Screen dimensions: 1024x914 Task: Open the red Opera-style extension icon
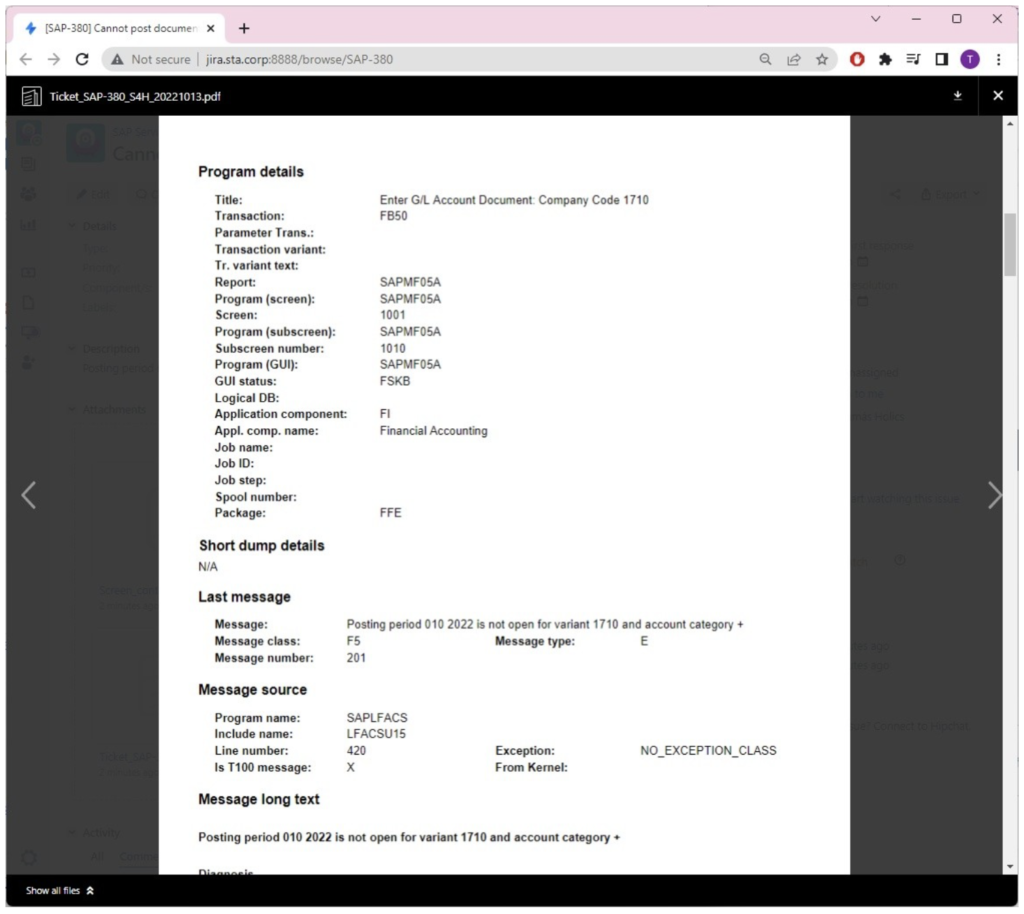coord(857,59)
